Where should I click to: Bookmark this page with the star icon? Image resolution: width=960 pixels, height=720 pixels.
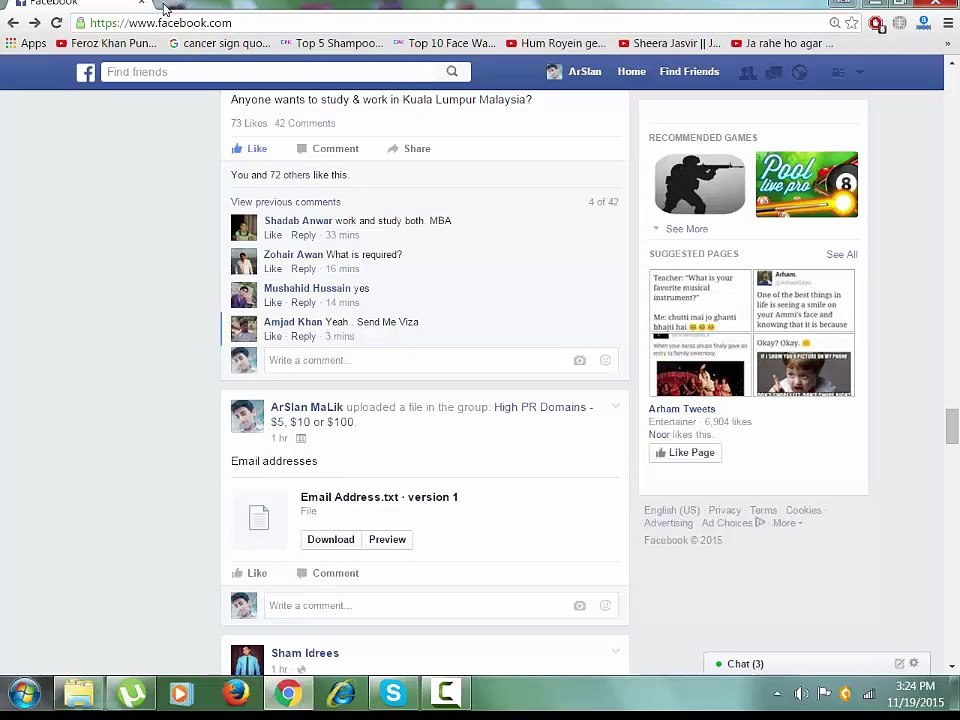point(852,23)
